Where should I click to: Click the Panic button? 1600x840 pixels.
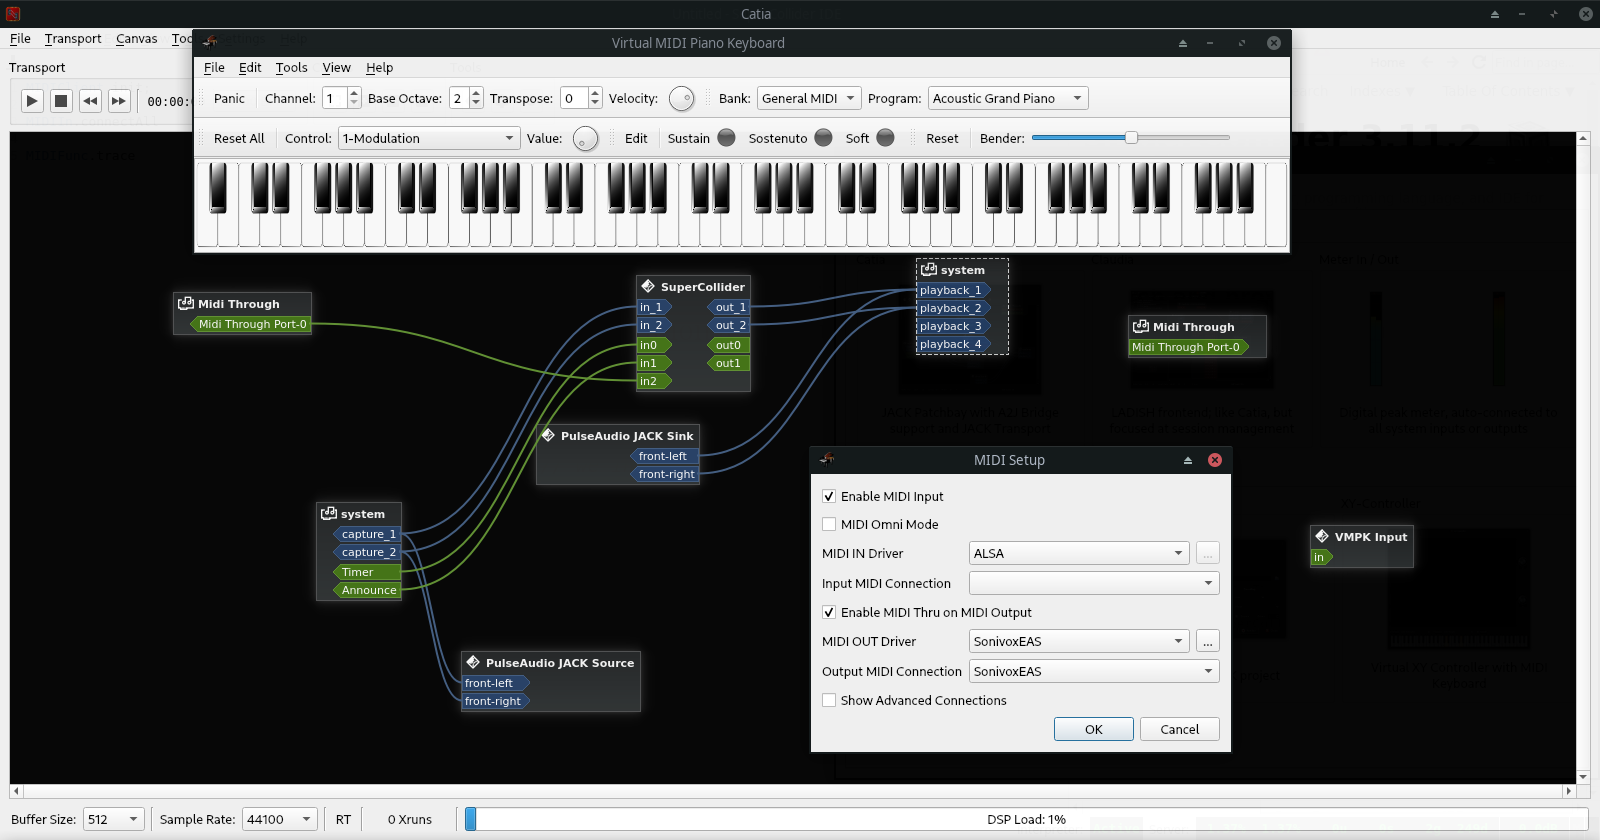(229, 98)
